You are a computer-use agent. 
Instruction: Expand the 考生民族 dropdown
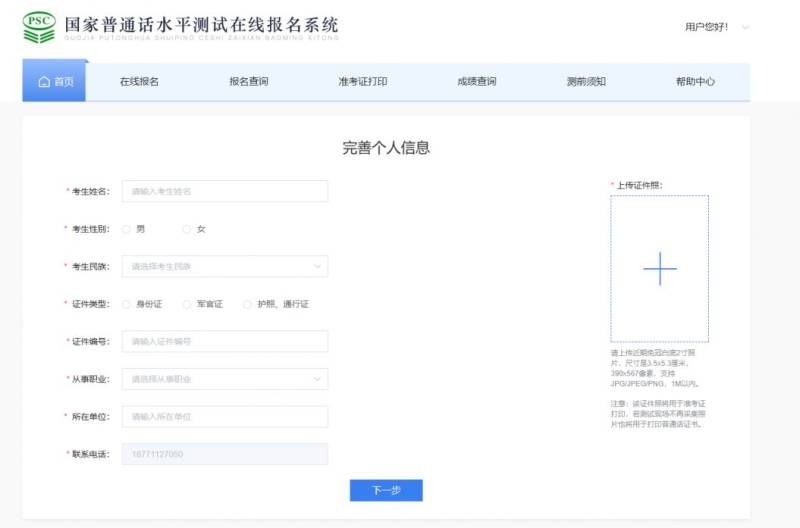(x=224, y=266)
